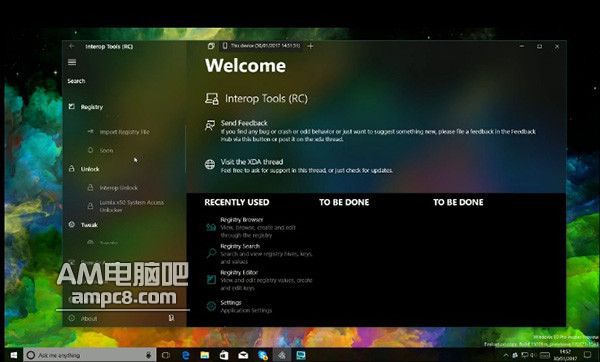Open the Store from the taskbar
600x362 pixels.
coord(224,355)
